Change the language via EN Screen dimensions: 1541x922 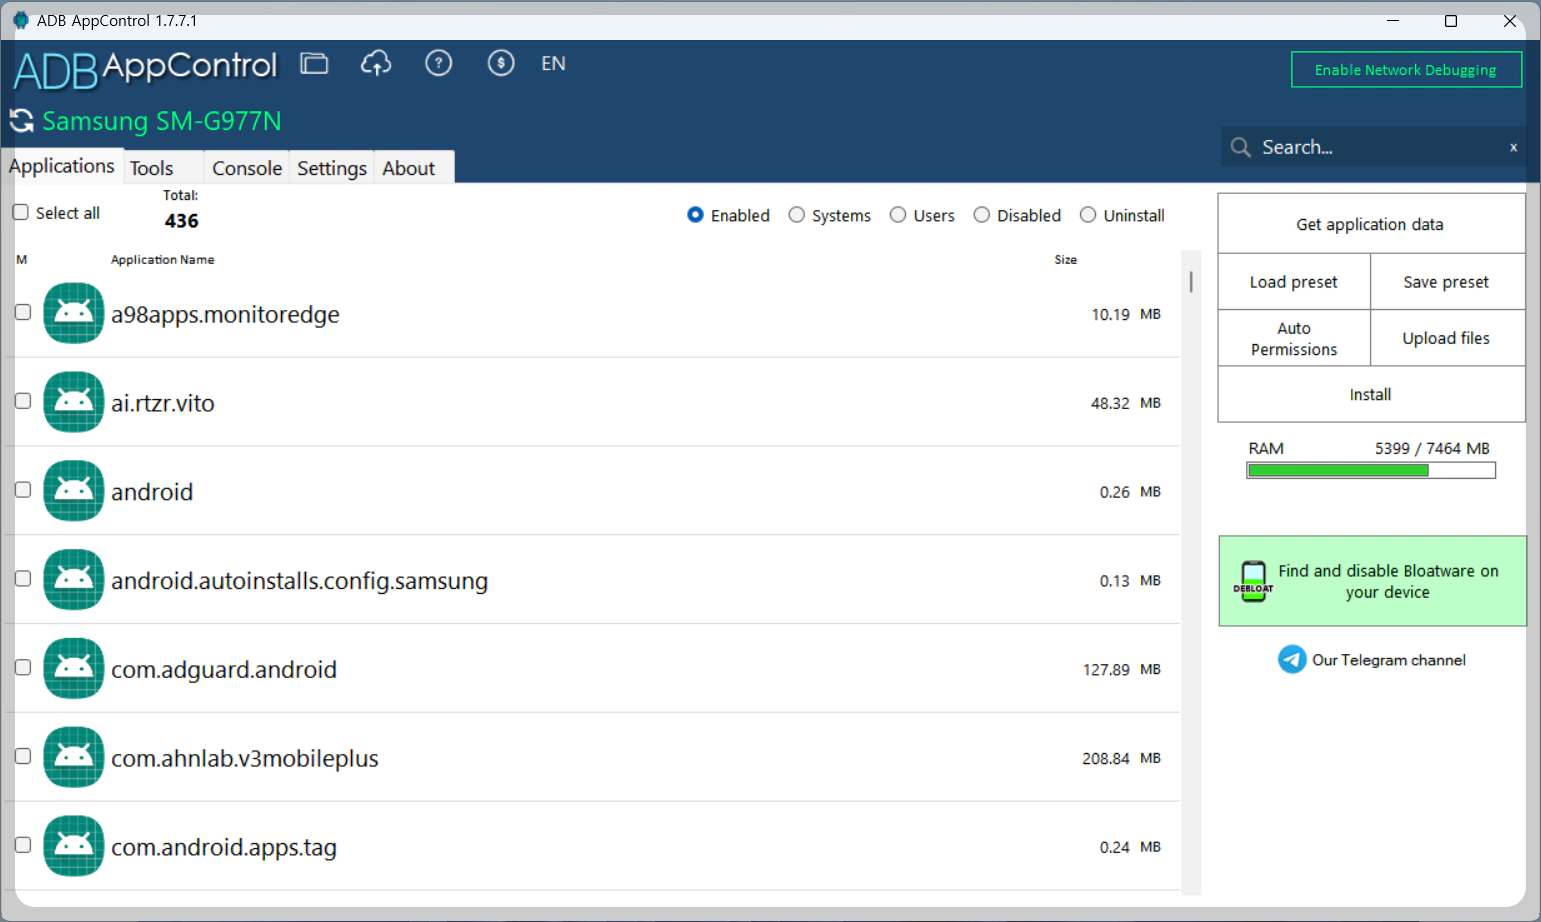click(x=553, y=64)
